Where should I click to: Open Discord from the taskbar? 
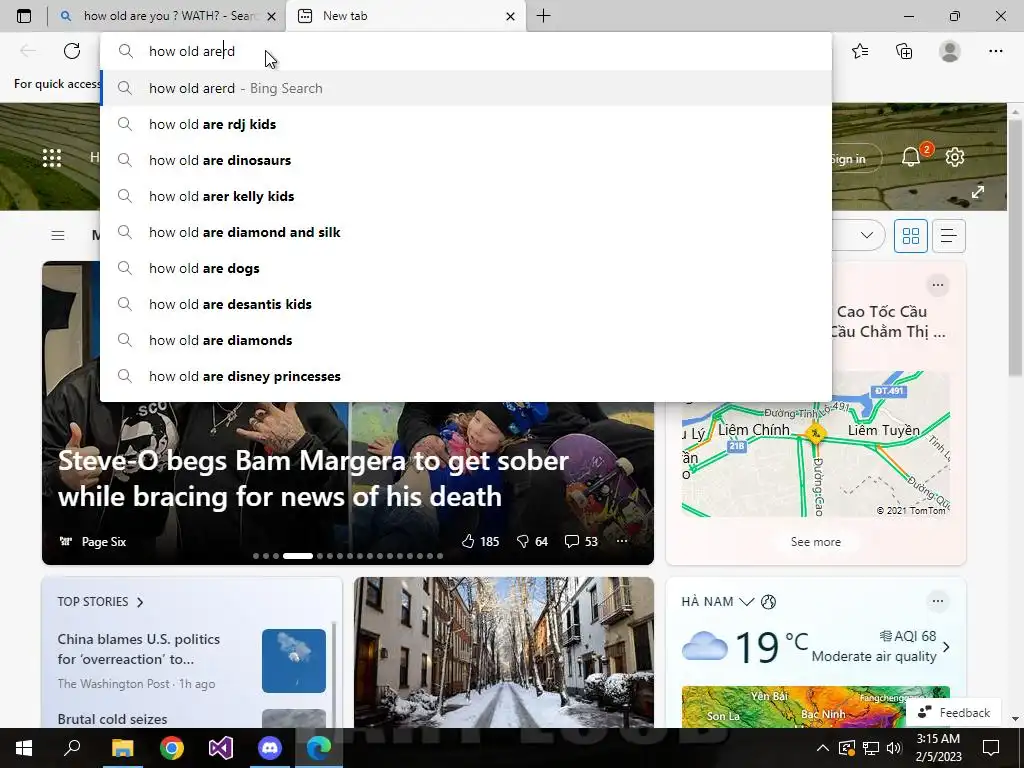pos(270,748)
